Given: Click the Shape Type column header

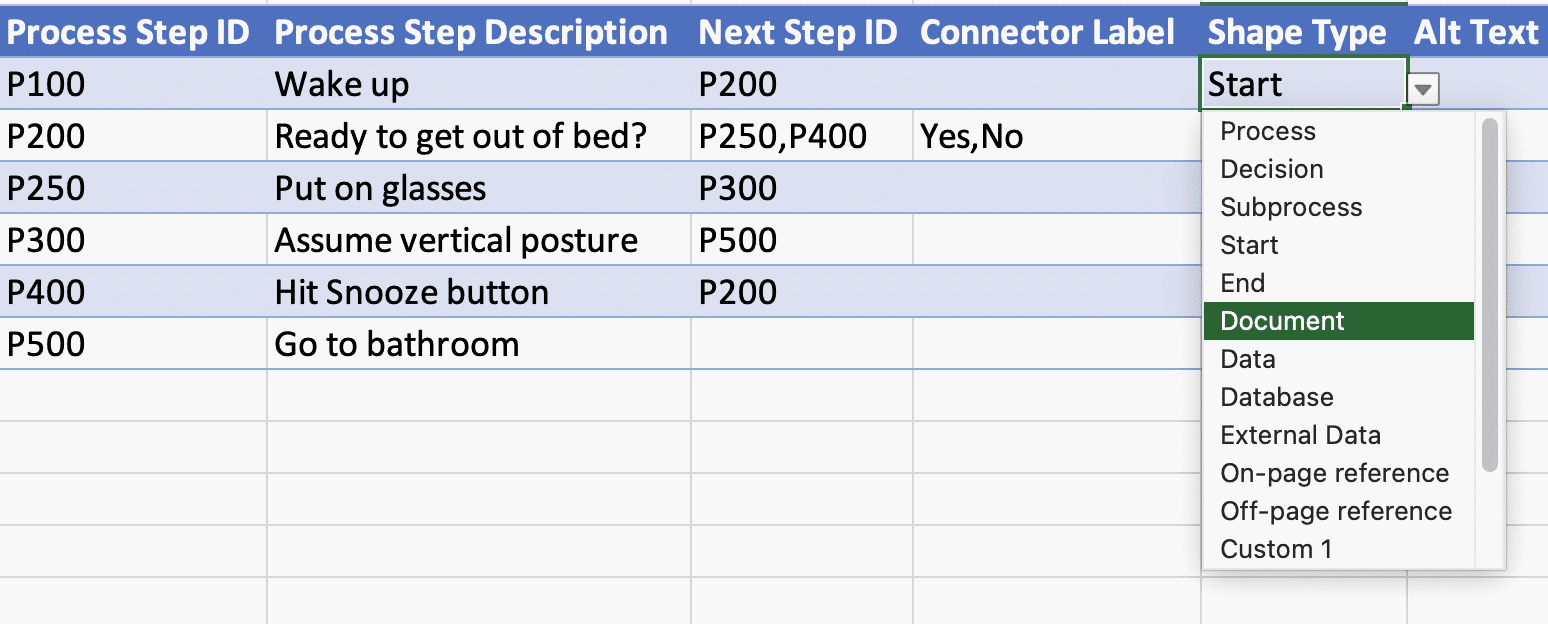Looking at the screenshot, I should [1296, 33].
